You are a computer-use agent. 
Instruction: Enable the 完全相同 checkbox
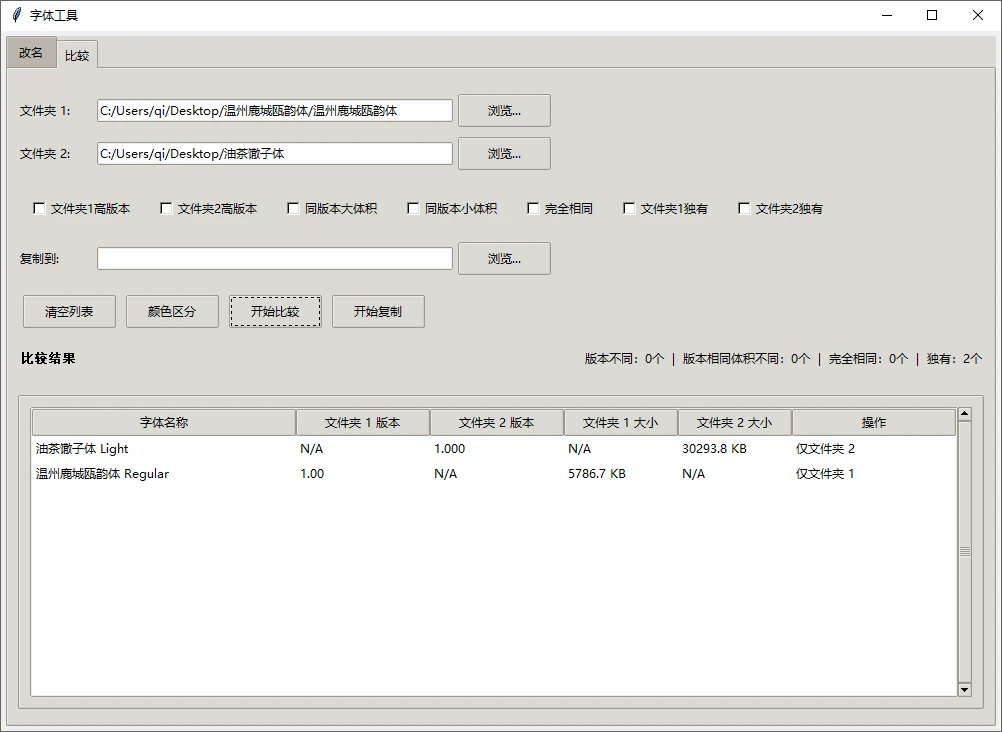[x=533, y=207]
